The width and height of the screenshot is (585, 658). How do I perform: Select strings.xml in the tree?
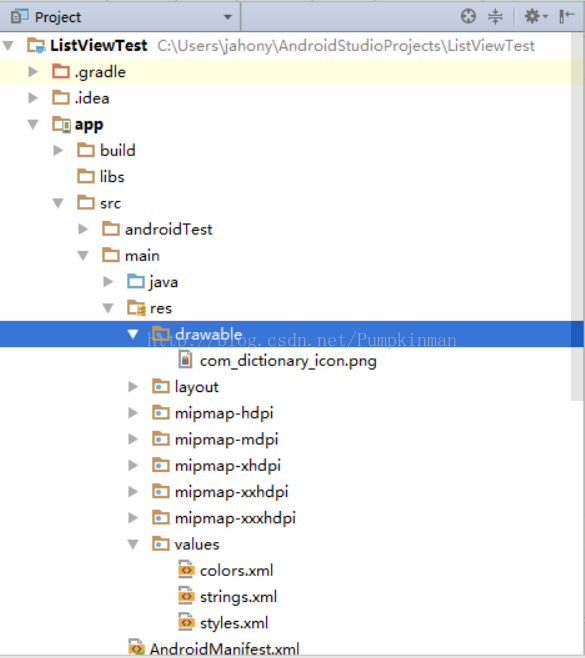click(238, 596)
